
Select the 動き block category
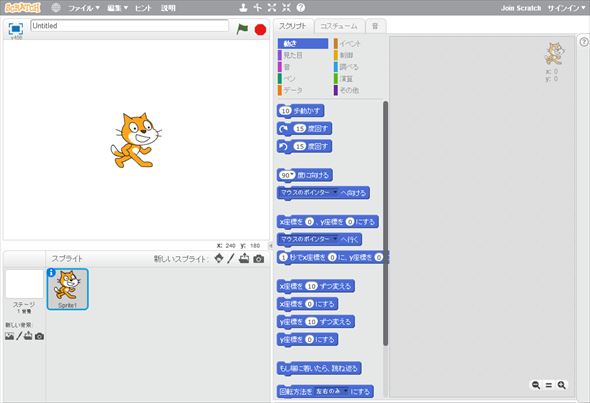coord(303,44)
